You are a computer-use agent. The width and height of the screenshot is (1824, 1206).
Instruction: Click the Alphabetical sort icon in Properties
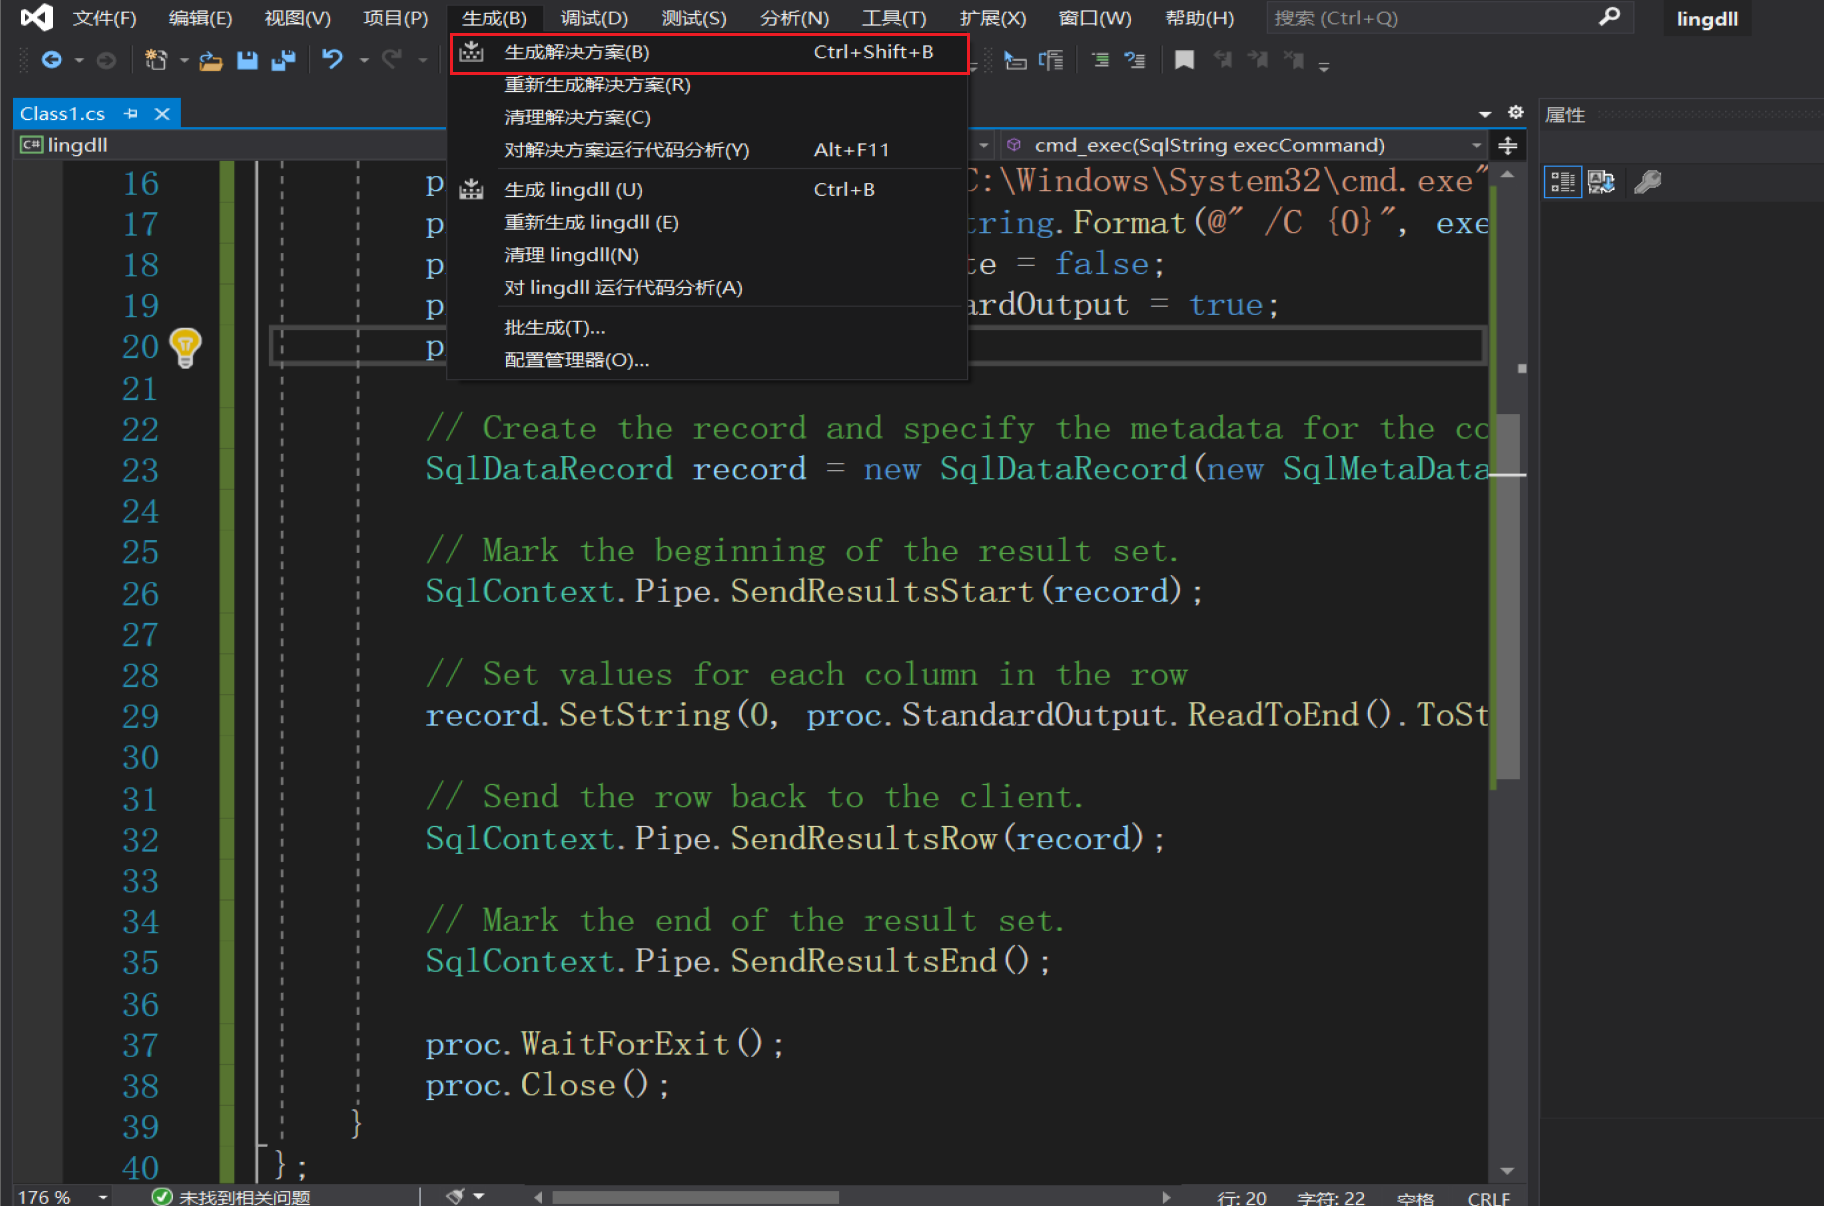1601,182
